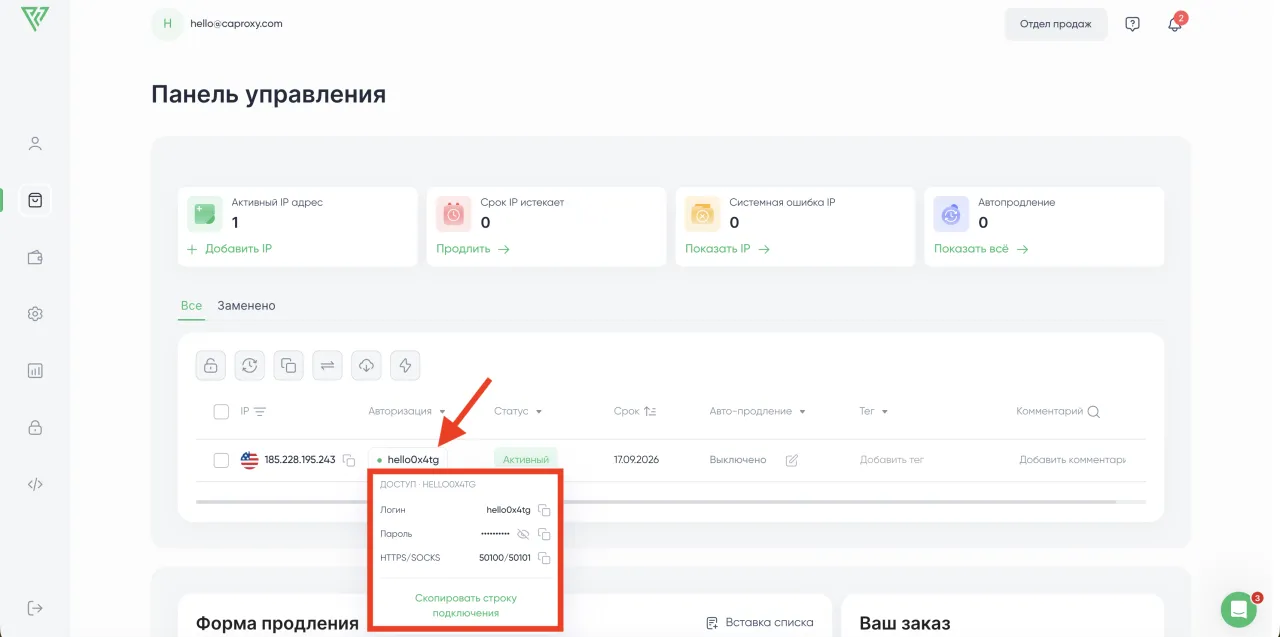Copy IP address 185.228.195.243
The height and width of the screenshot is (637, 1280).
click(x=349, y=460)
